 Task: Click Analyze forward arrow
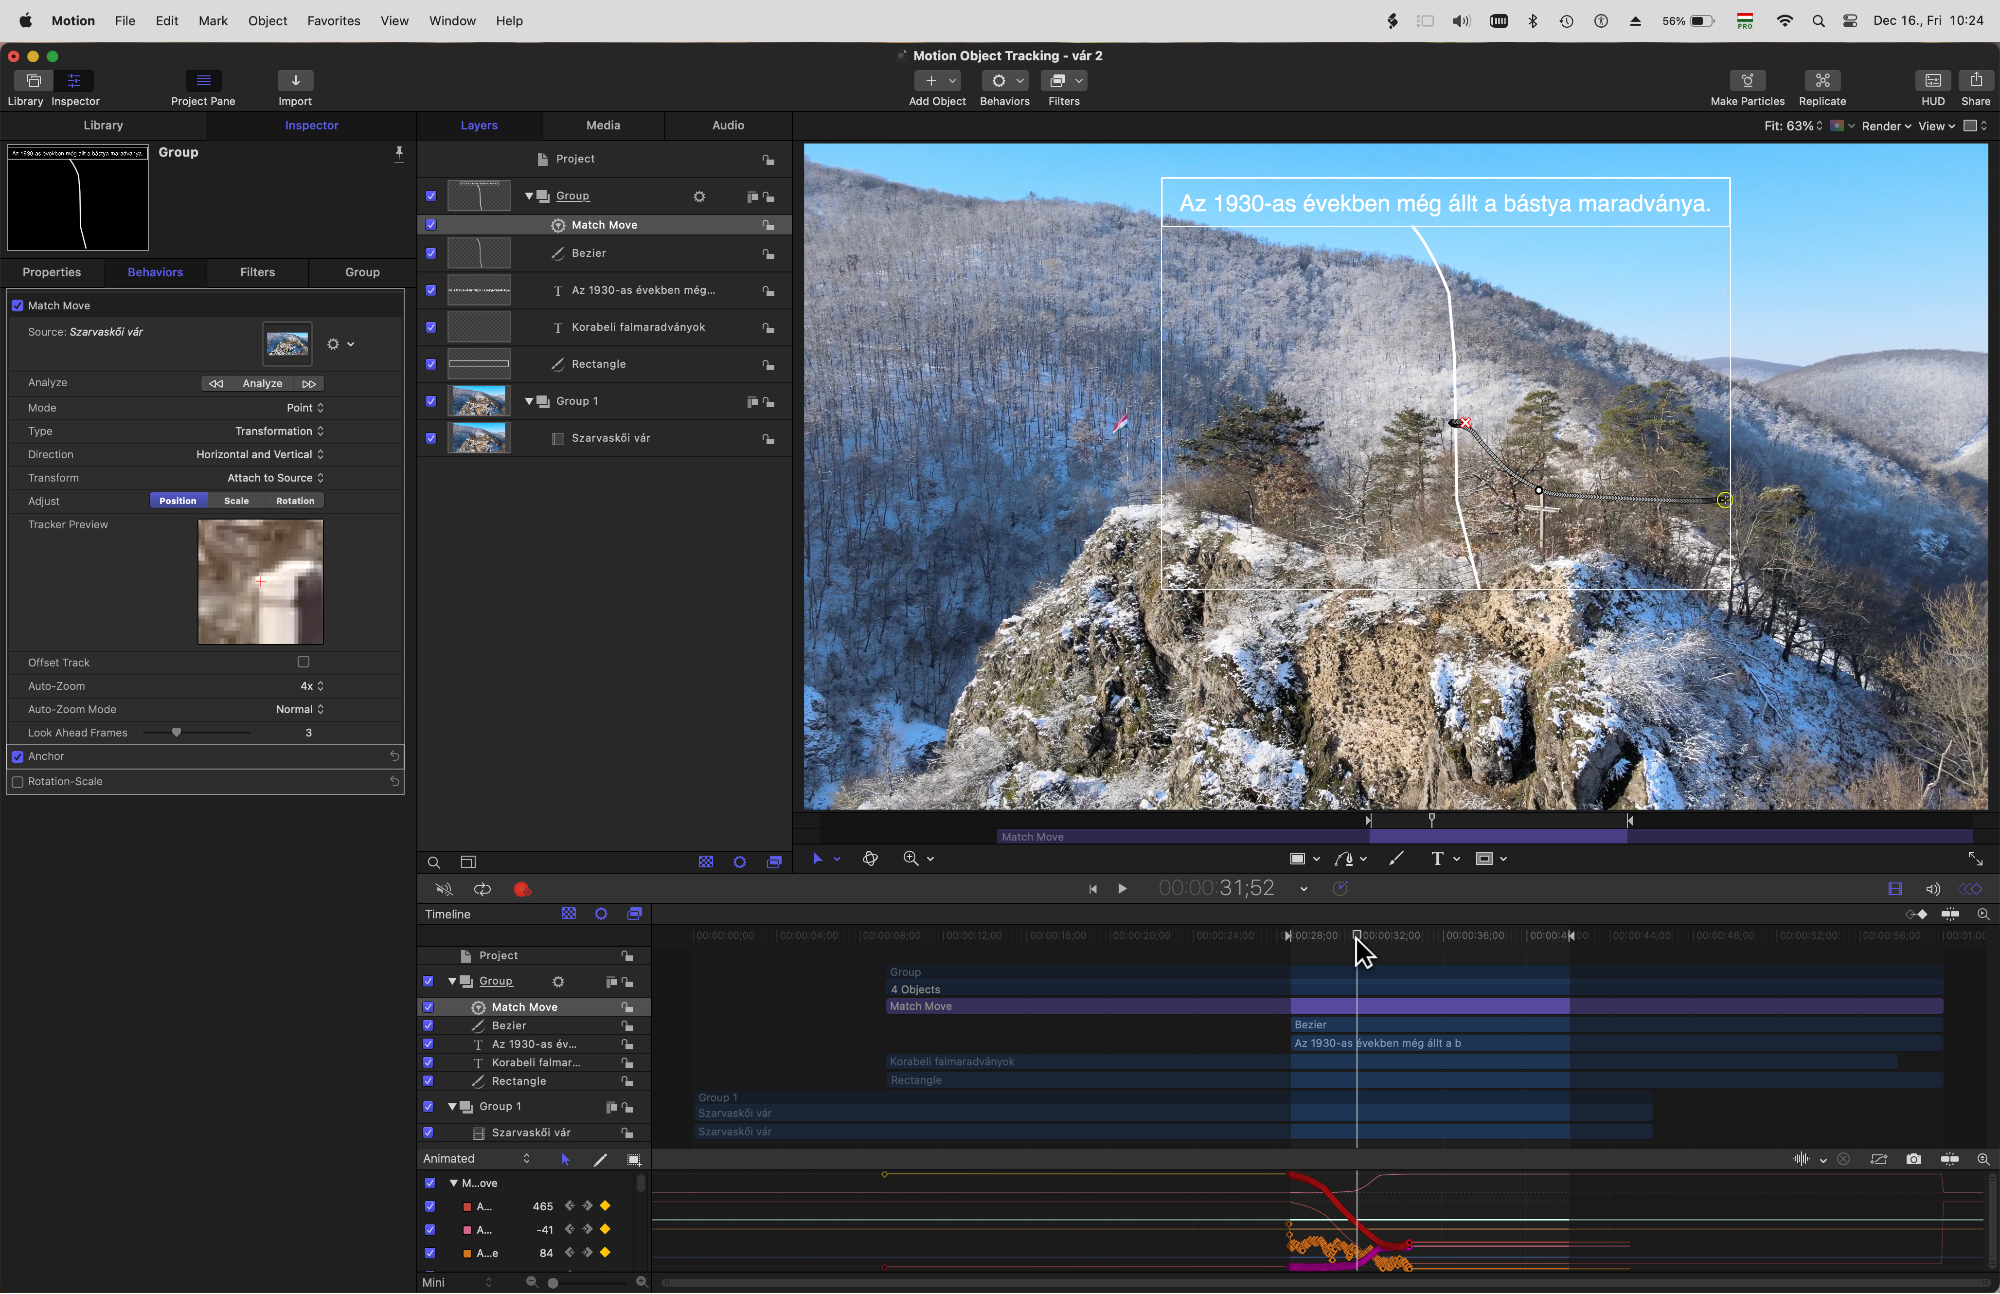(x=309, y=384)
